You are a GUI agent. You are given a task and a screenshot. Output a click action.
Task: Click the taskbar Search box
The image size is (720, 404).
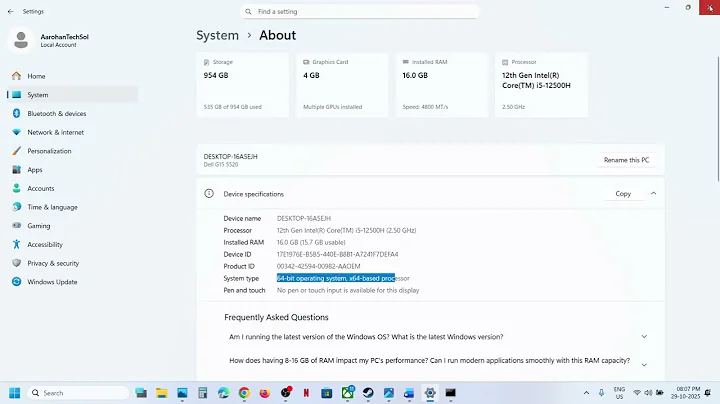(x=79, y=393)
